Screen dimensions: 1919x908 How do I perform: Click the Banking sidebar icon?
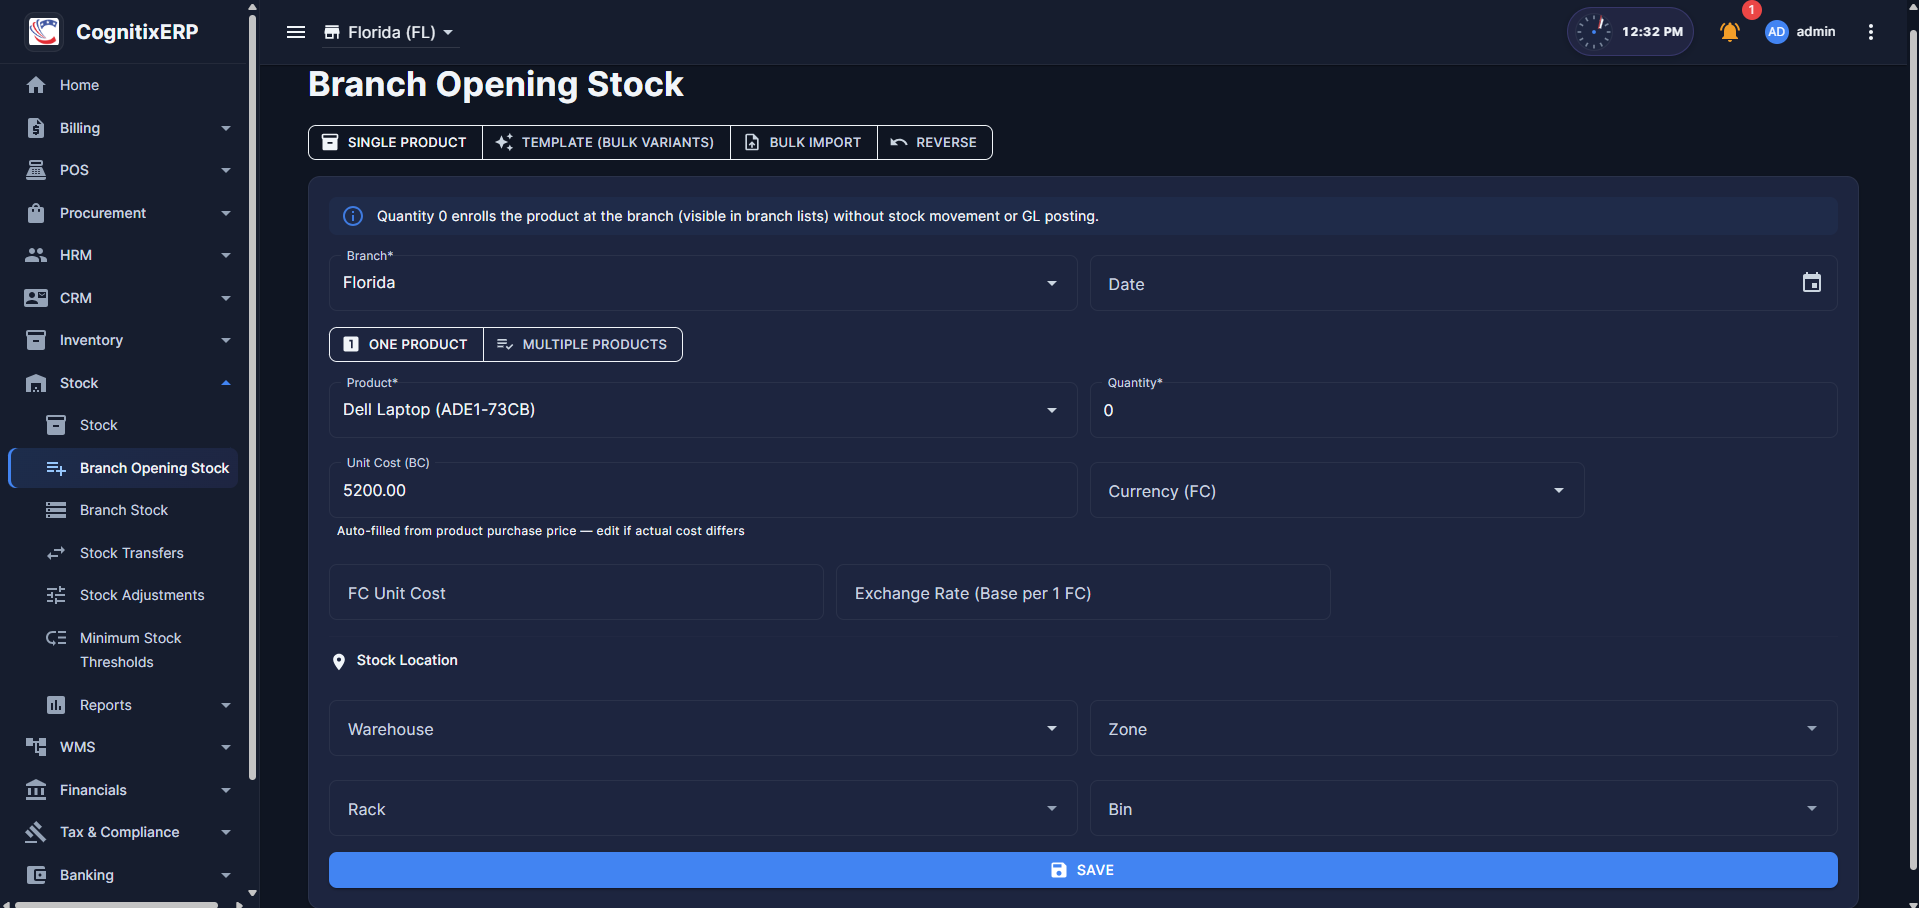click(36, 875)
